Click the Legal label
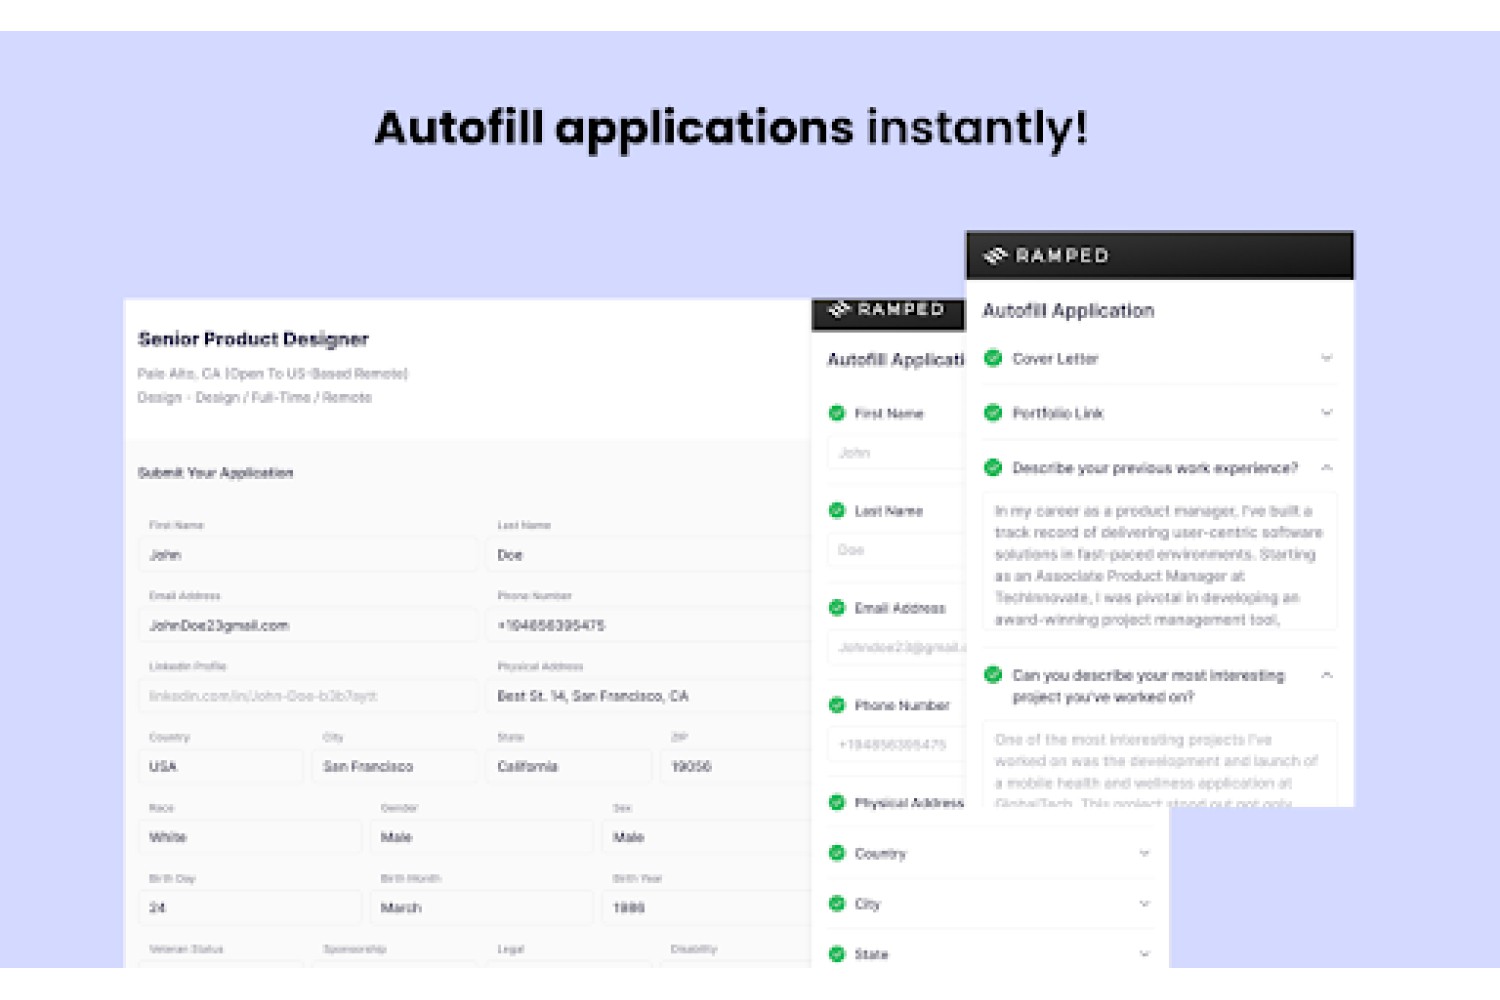The height and width of the screenshot is (1000, 1500). click(x=510, y=949)
